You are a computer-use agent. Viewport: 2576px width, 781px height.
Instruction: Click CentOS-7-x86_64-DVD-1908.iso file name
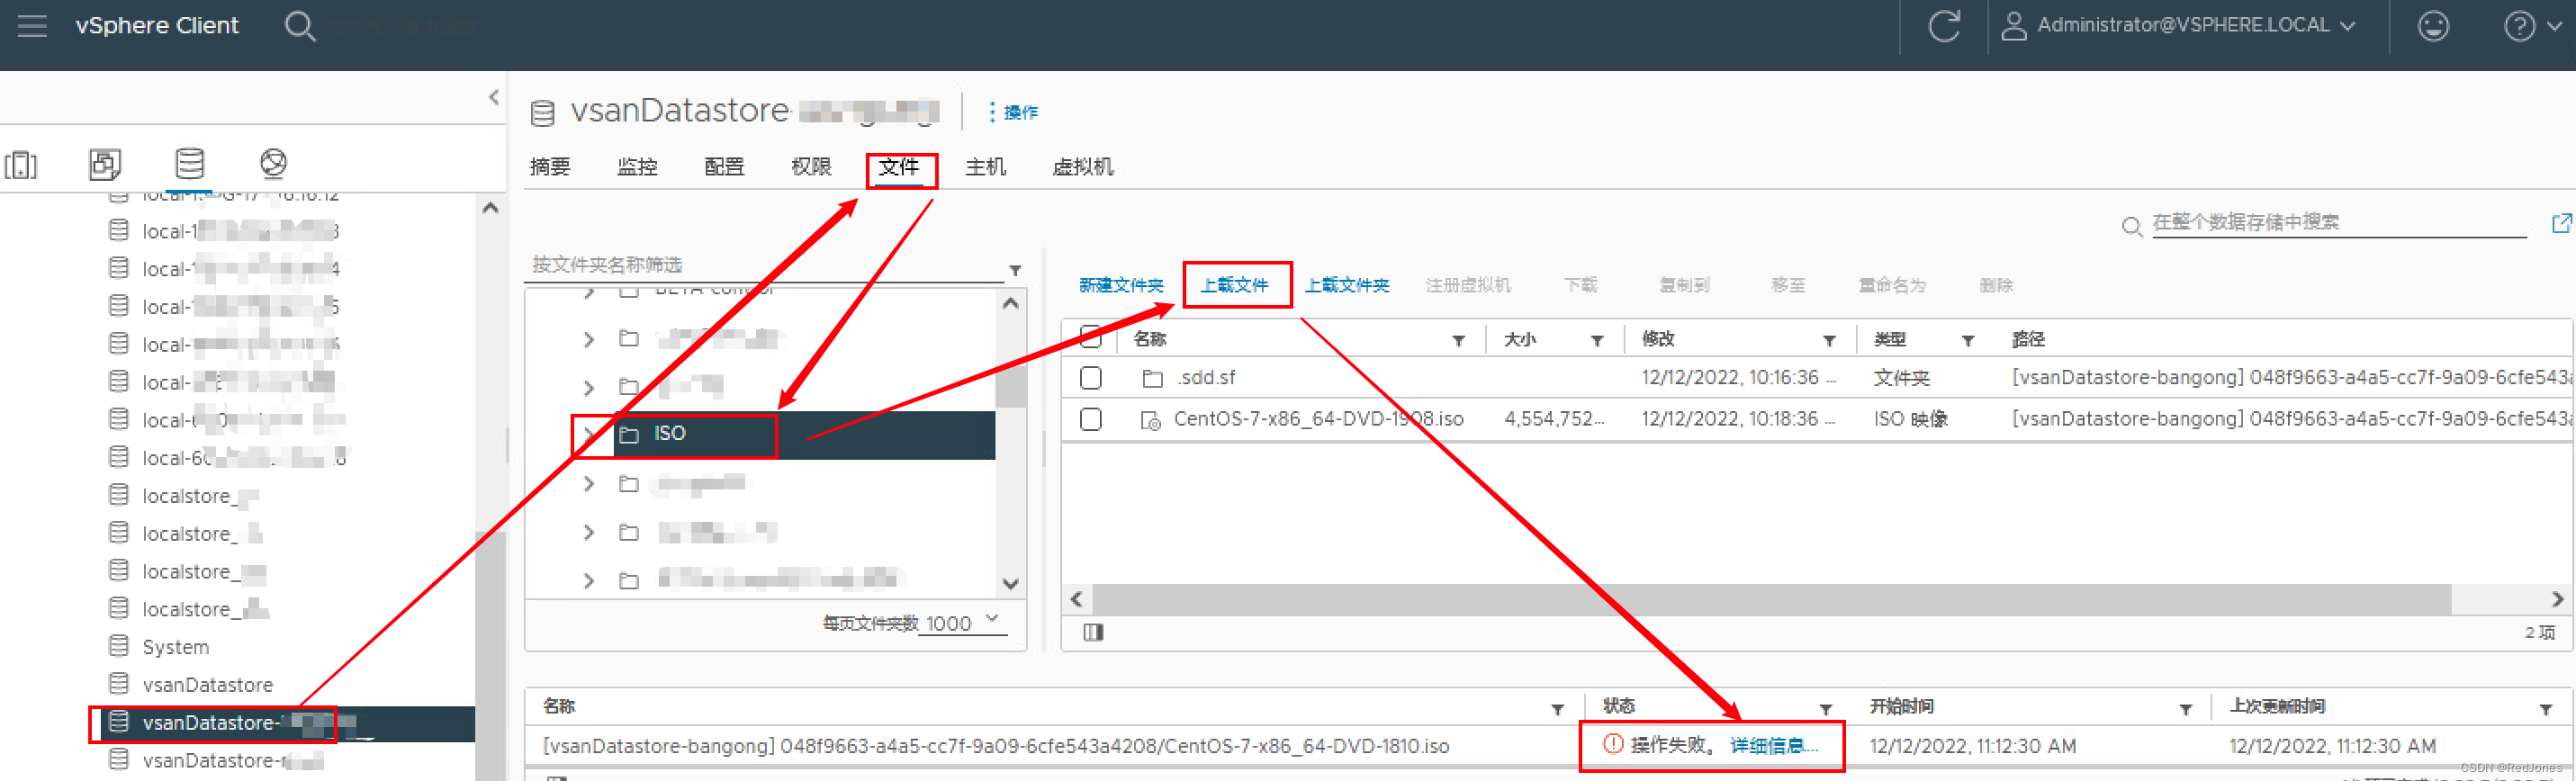[x=1318, y=419]
